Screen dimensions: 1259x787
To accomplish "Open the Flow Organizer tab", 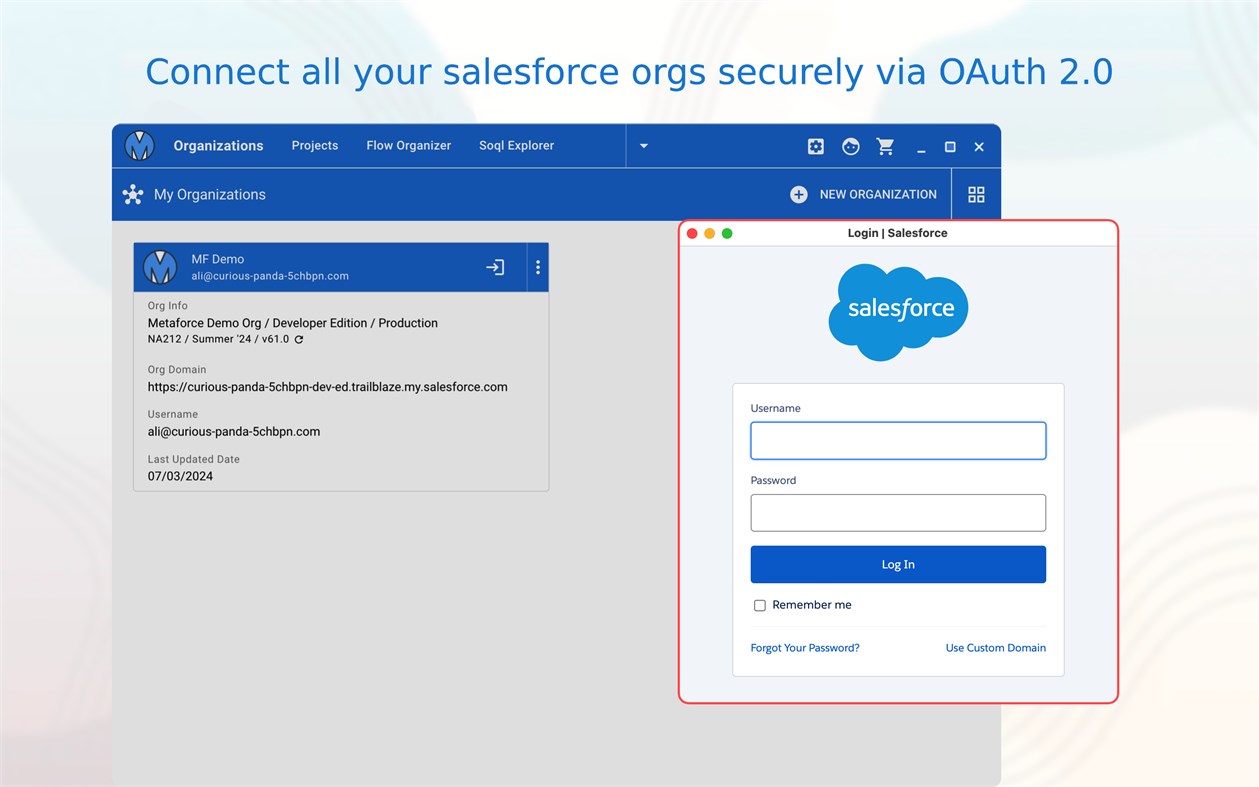I will click(409, 146).
